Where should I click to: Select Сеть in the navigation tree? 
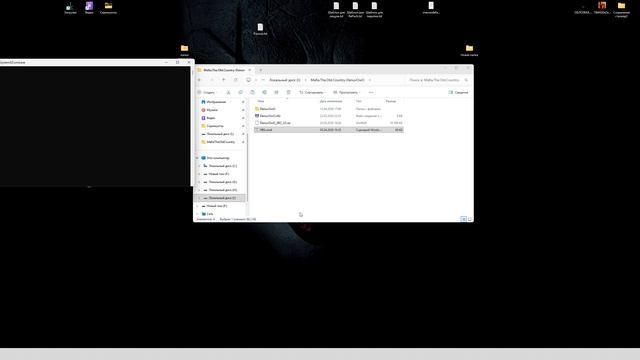pyautogui.click(x=209, y=214)
